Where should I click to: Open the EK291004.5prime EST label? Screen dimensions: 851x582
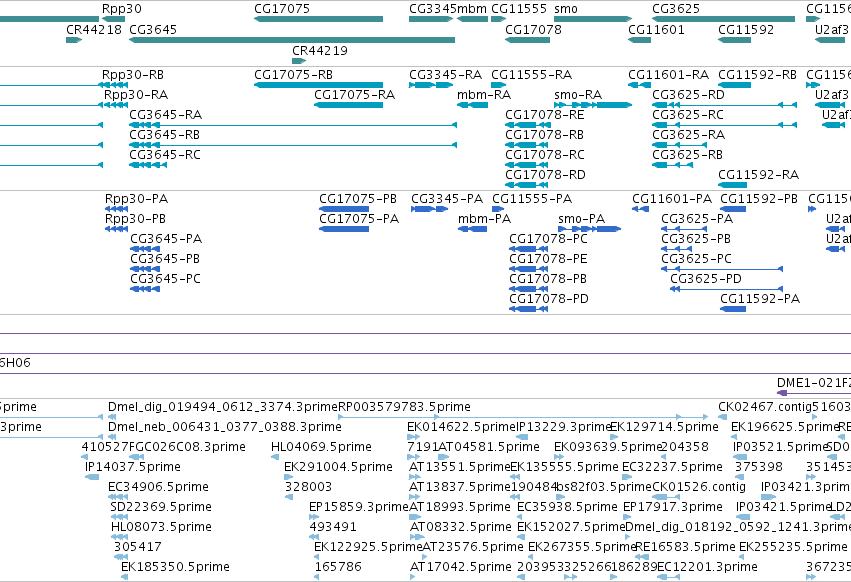[x=338, y=467]
